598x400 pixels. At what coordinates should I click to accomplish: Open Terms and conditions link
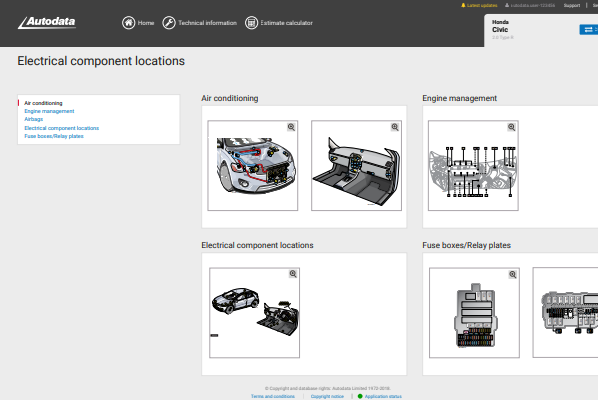pos(273,397)
